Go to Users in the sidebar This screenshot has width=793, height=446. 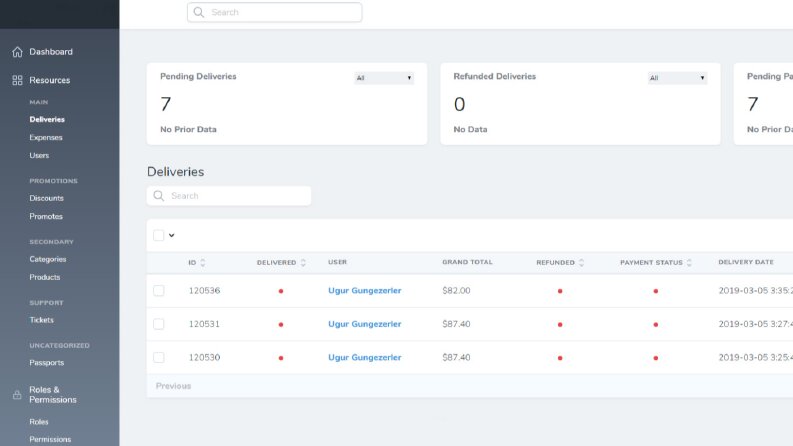point(39,156)
